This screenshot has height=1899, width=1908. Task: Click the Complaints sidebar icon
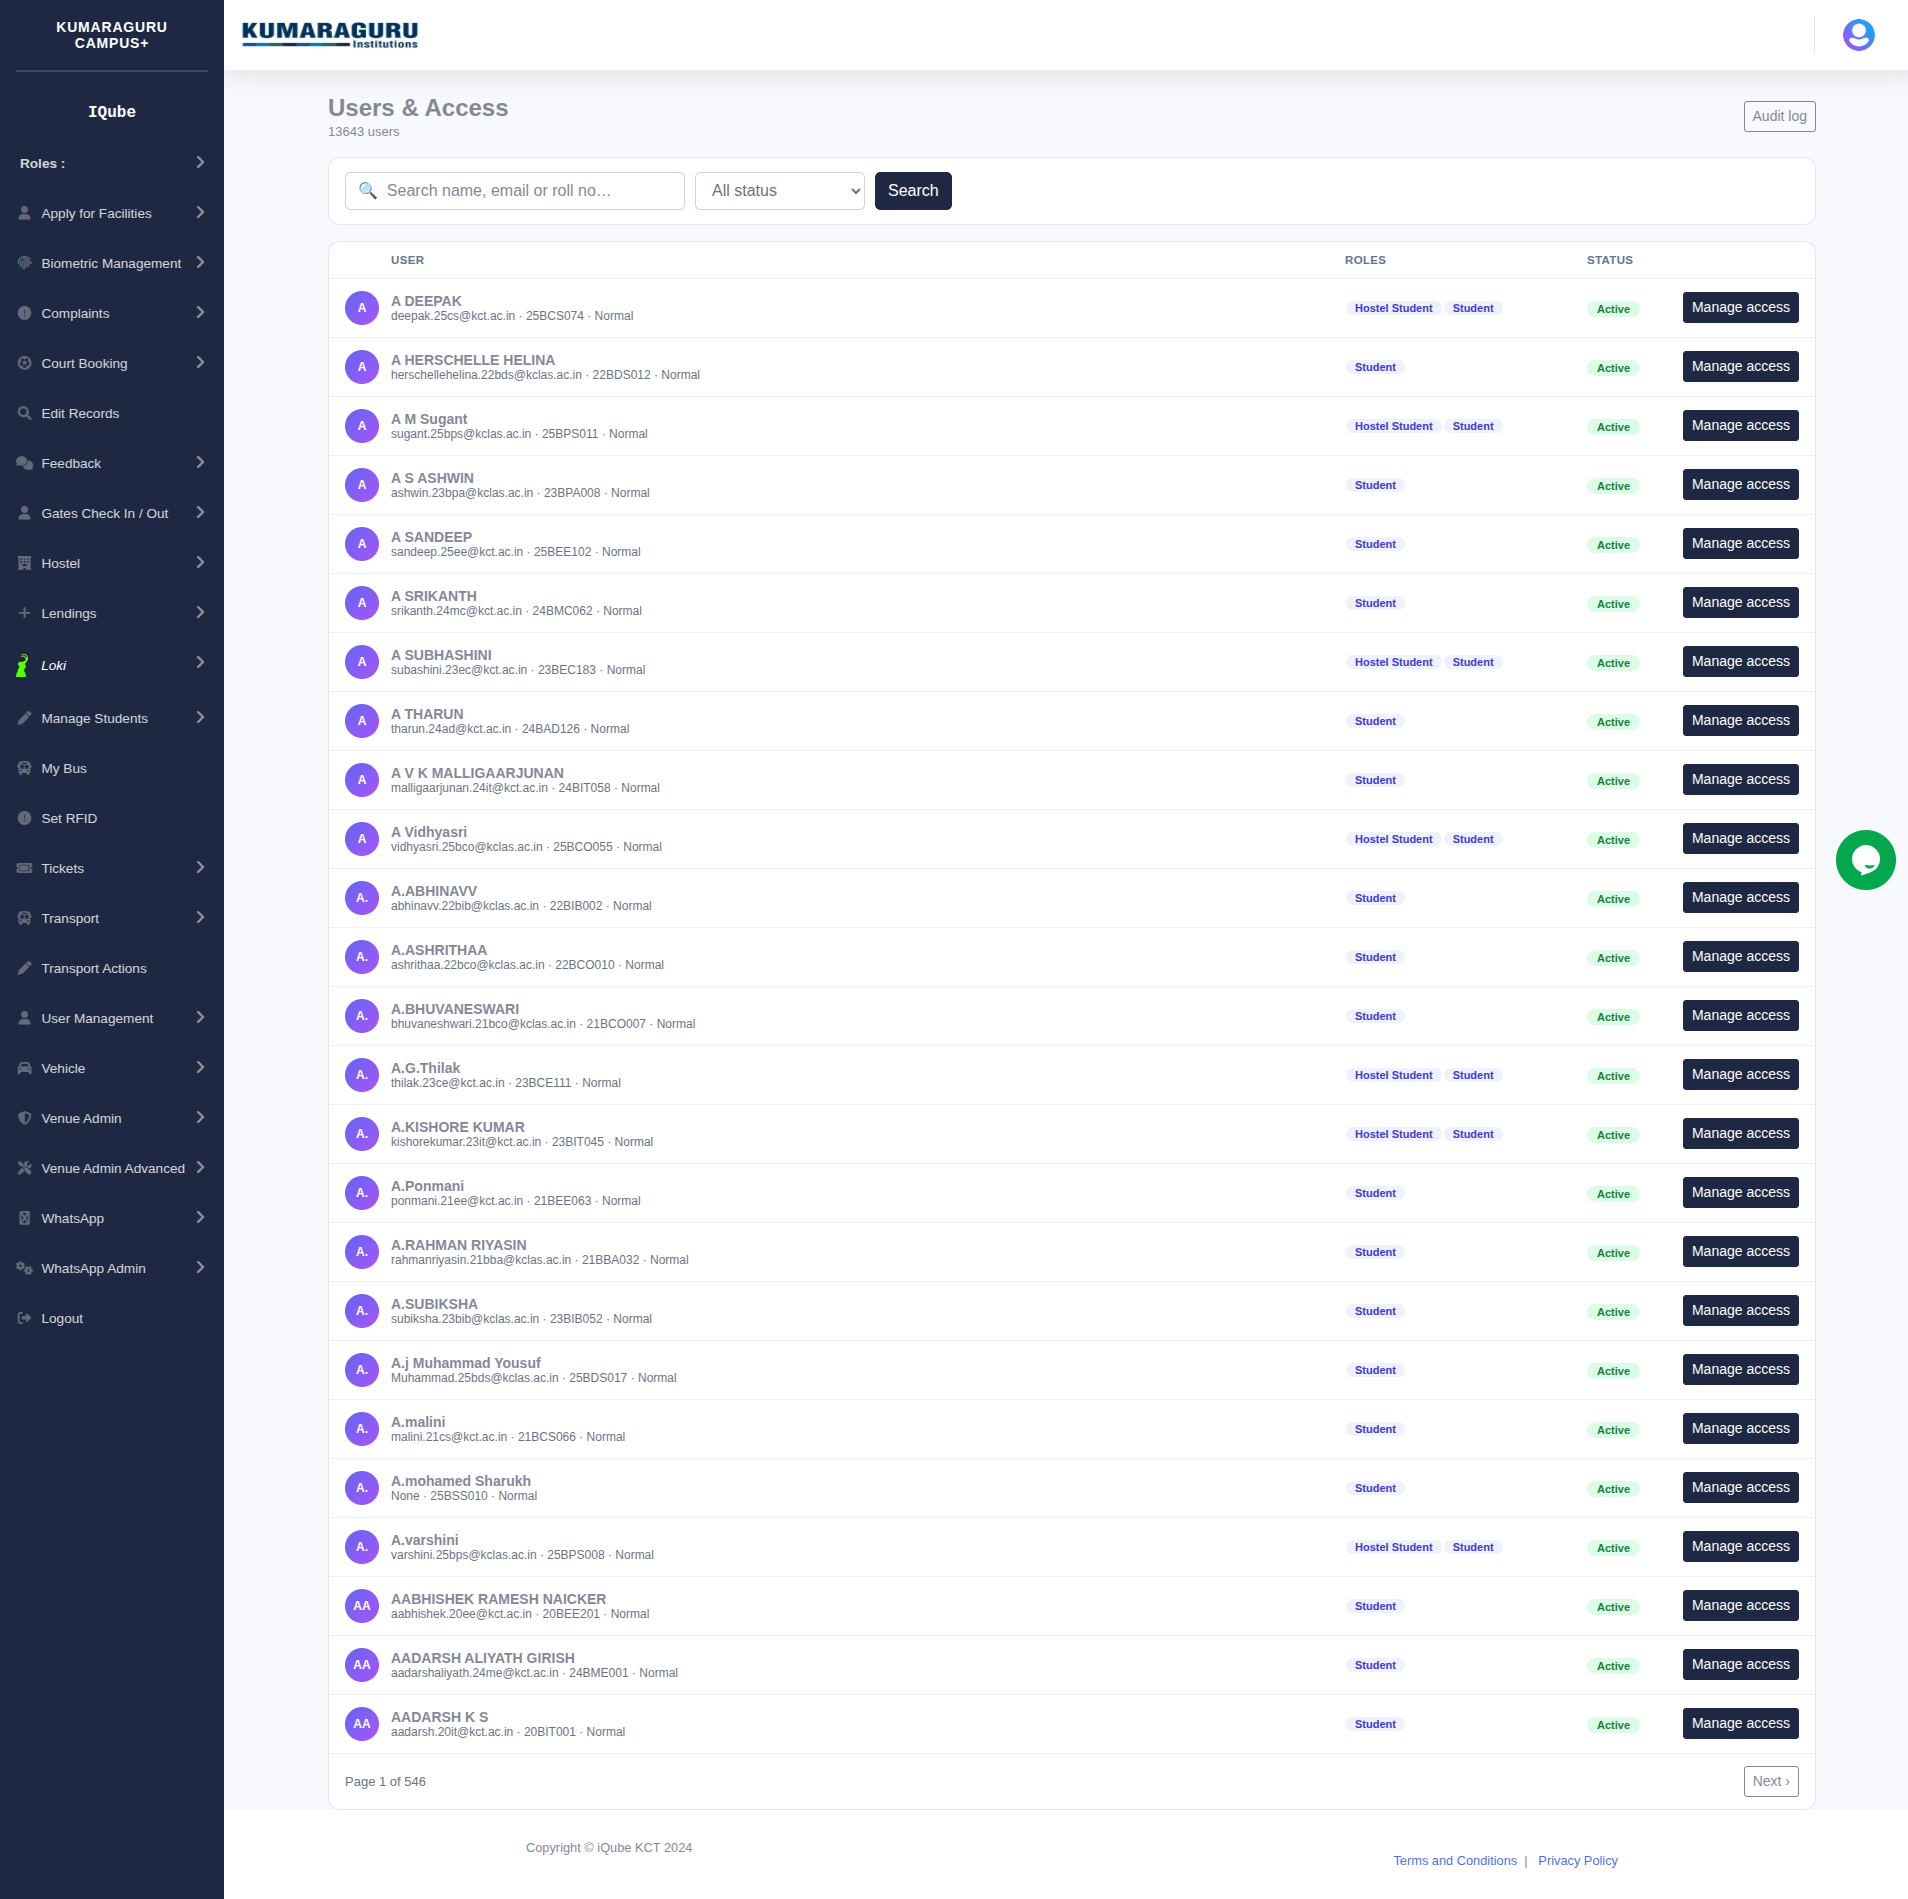tap(25, 313)
